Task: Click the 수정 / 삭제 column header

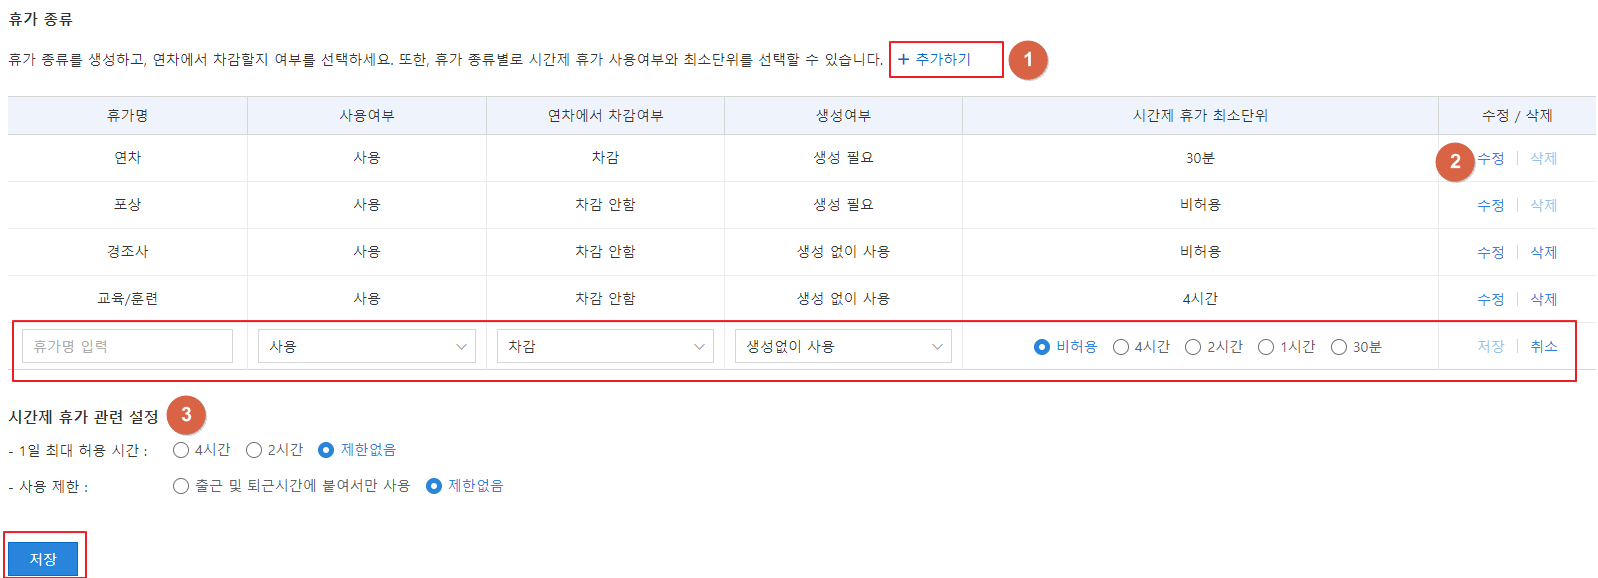Action: 1517,115
